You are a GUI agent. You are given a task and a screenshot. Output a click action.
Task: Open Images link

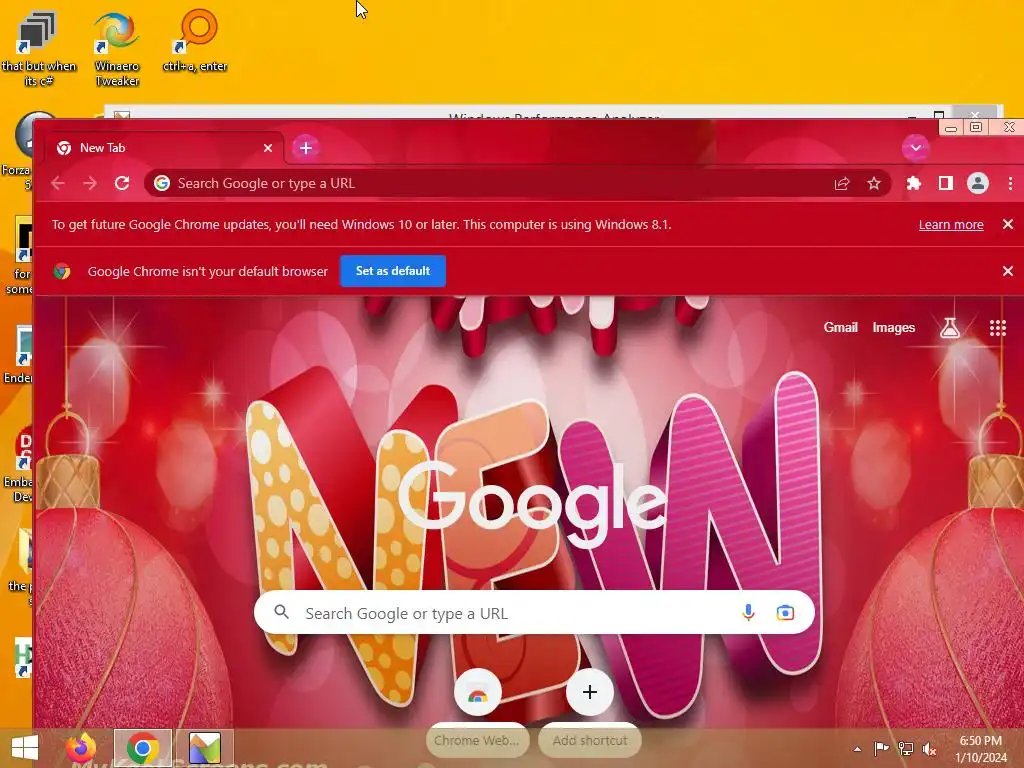[893, 327]
